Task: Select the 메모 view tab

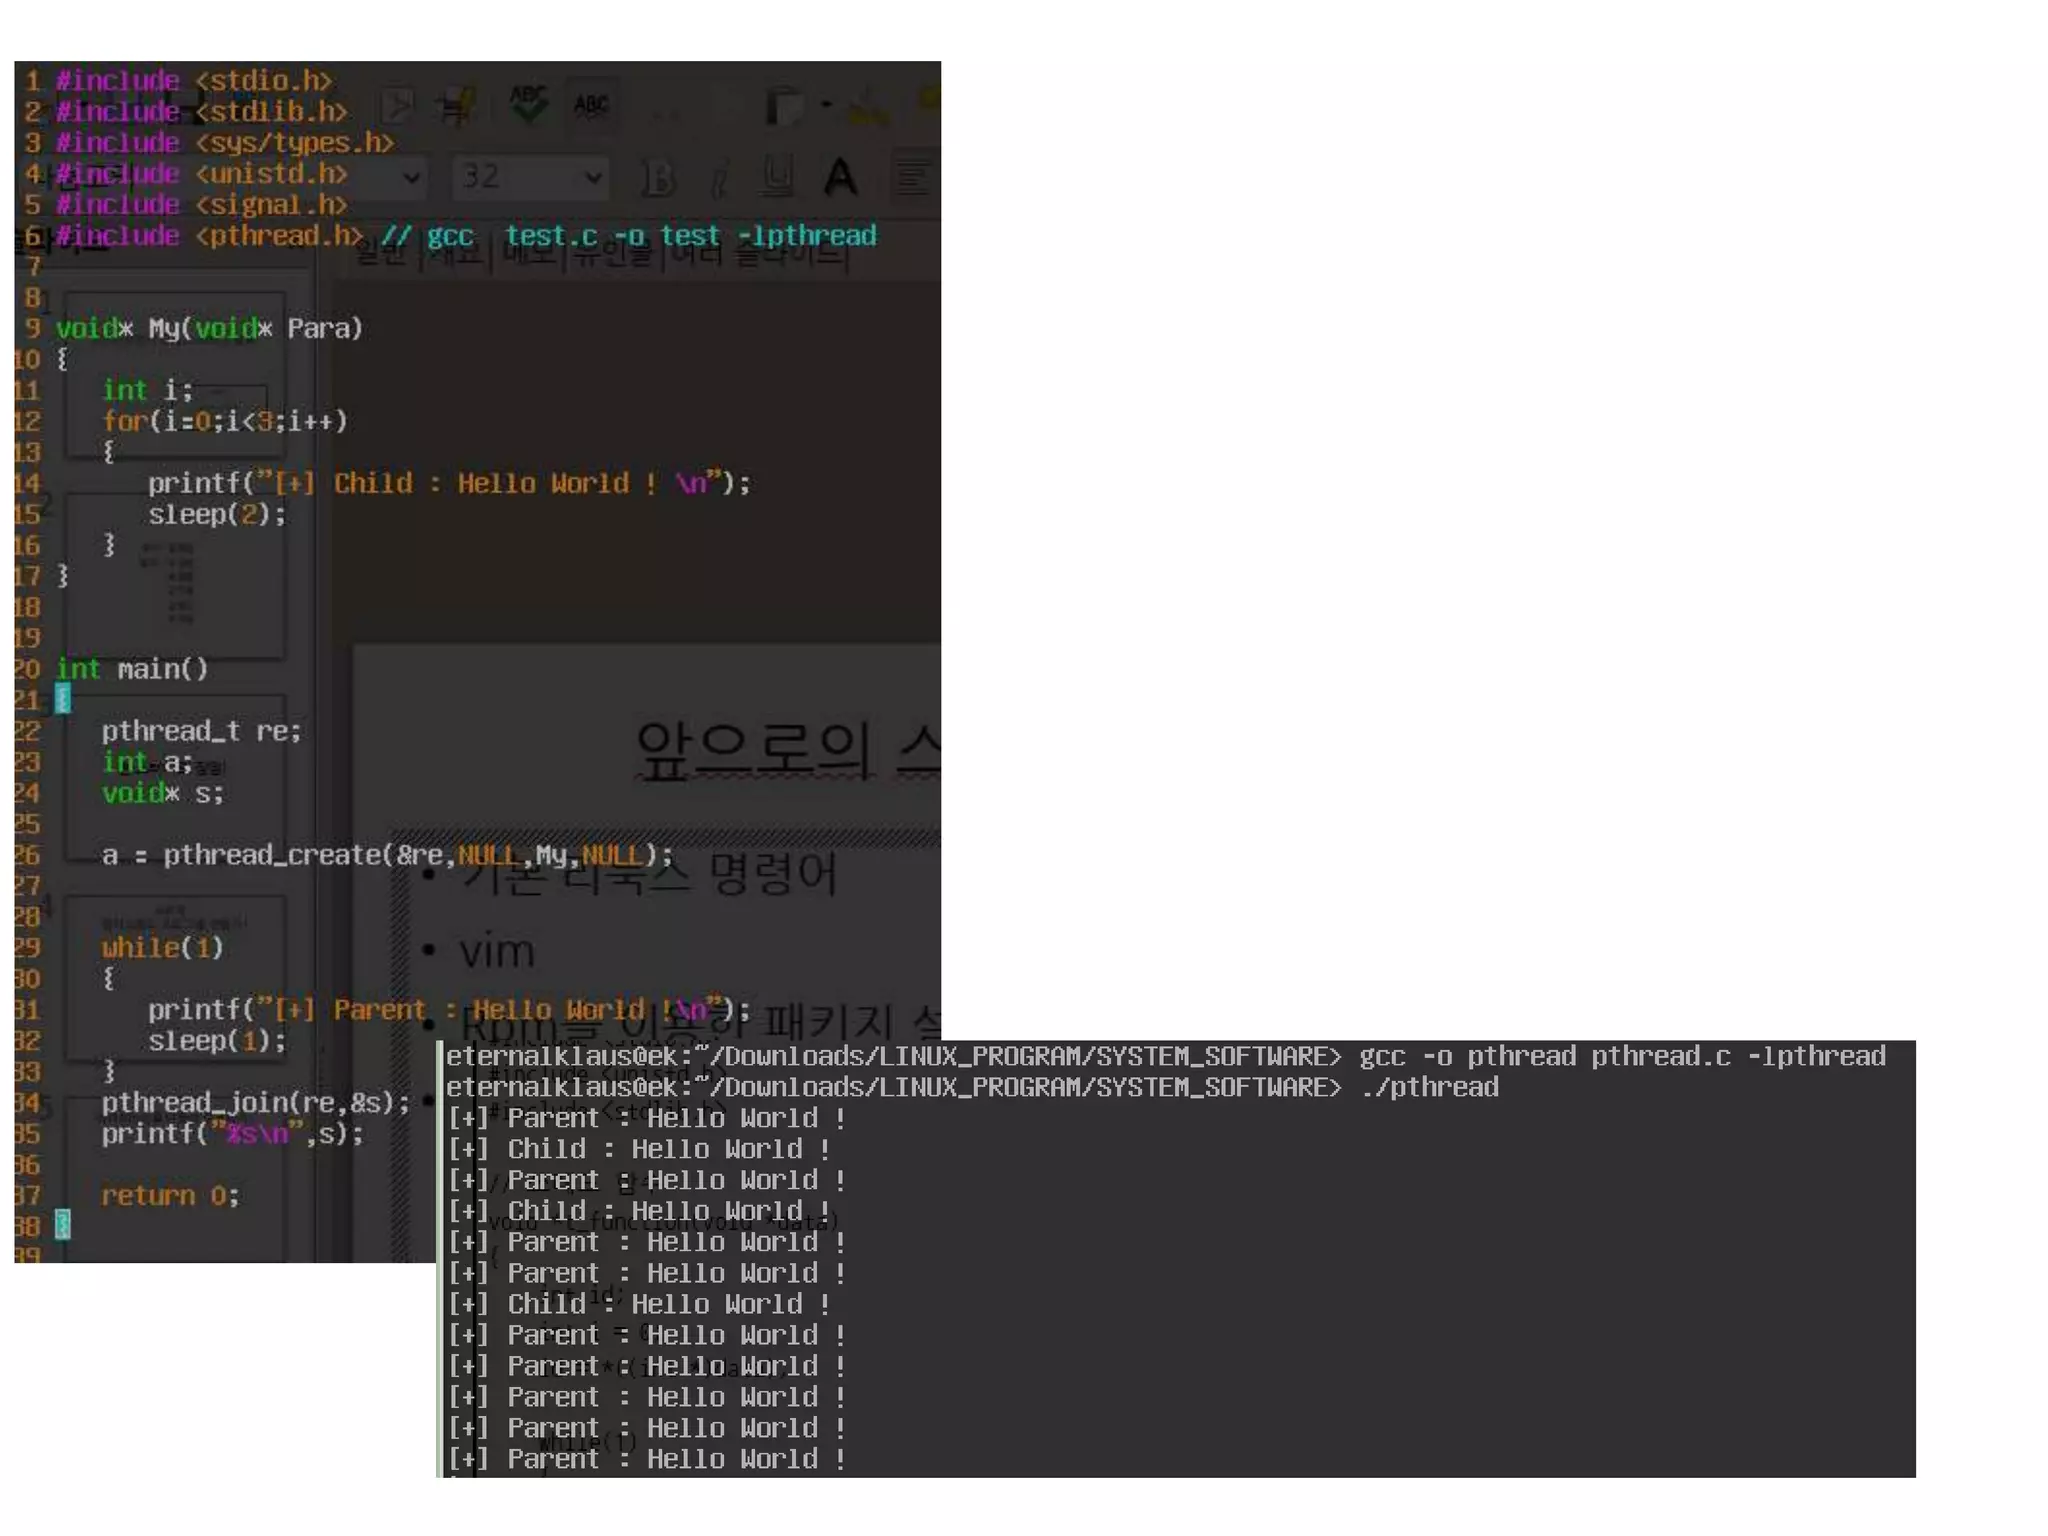Action: [x=530, y=256]
